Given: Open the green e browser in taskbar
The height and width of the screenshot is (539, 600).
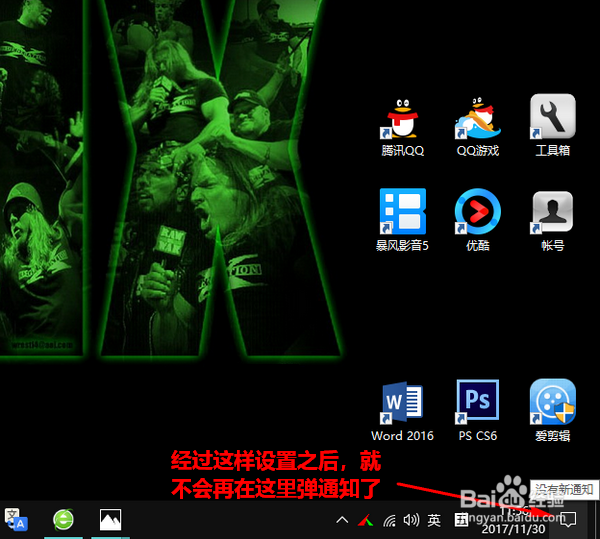Looking at the screenshot, I should click(63, 520).
